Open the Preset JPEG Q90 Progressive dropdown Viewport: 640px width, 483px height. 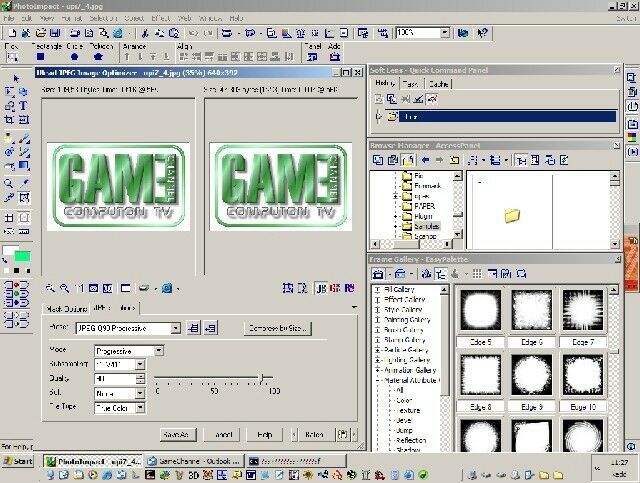[x=176, y=328]
